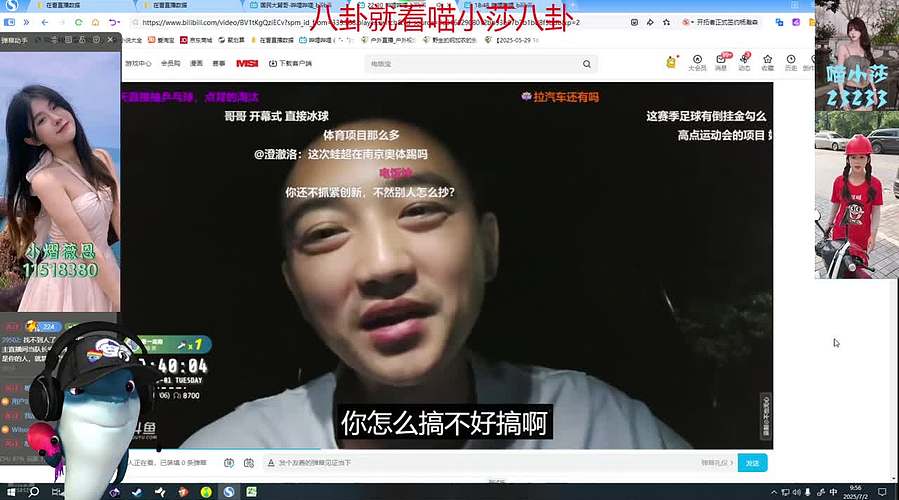This screenshot has width=899, height=500.
Task: Open the 聚划算 bookmark
Action: point(231,40)
